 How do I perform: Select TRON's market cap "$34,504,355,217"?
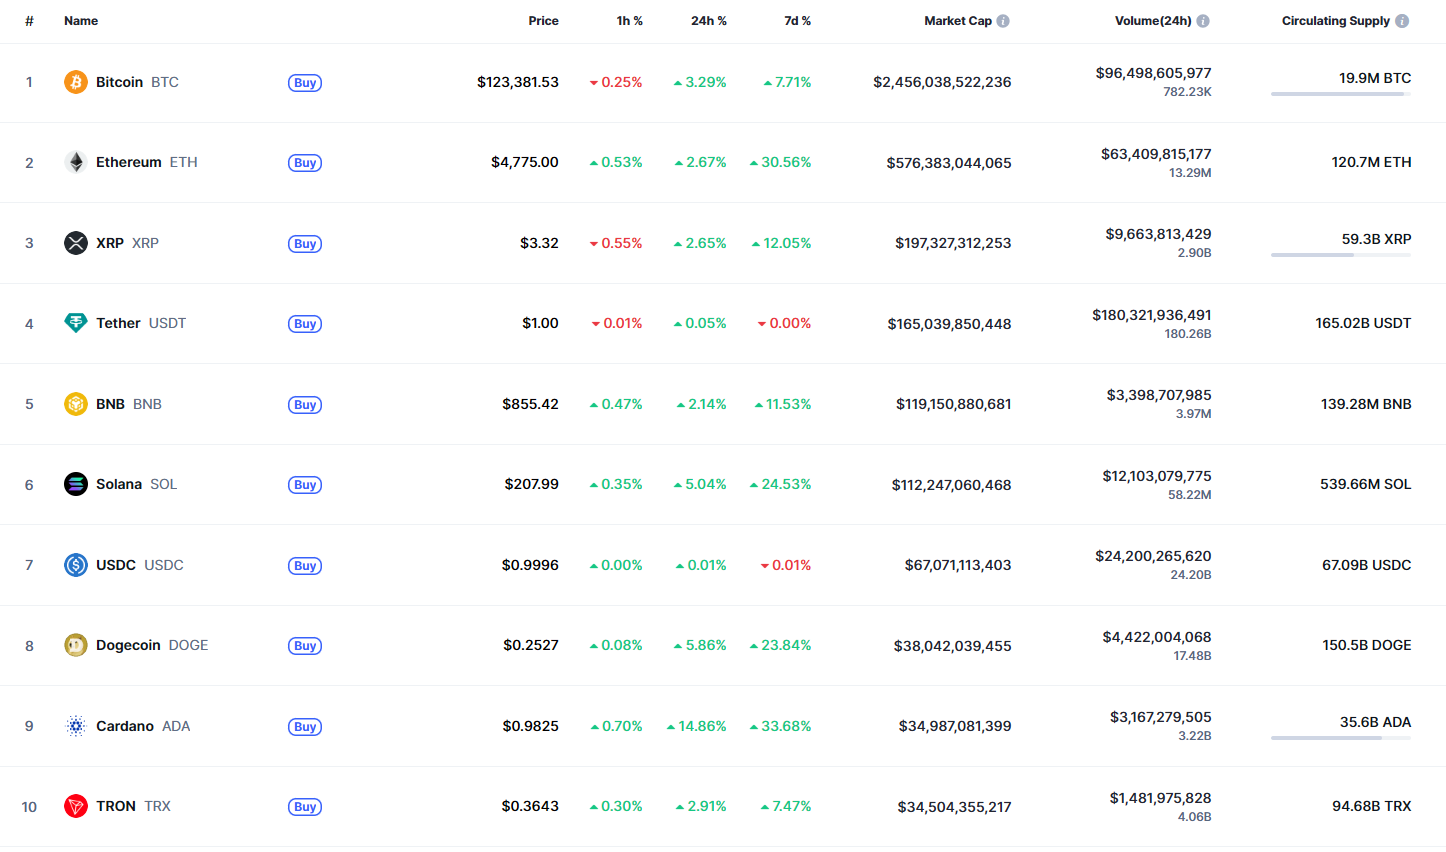coord(954,807)
